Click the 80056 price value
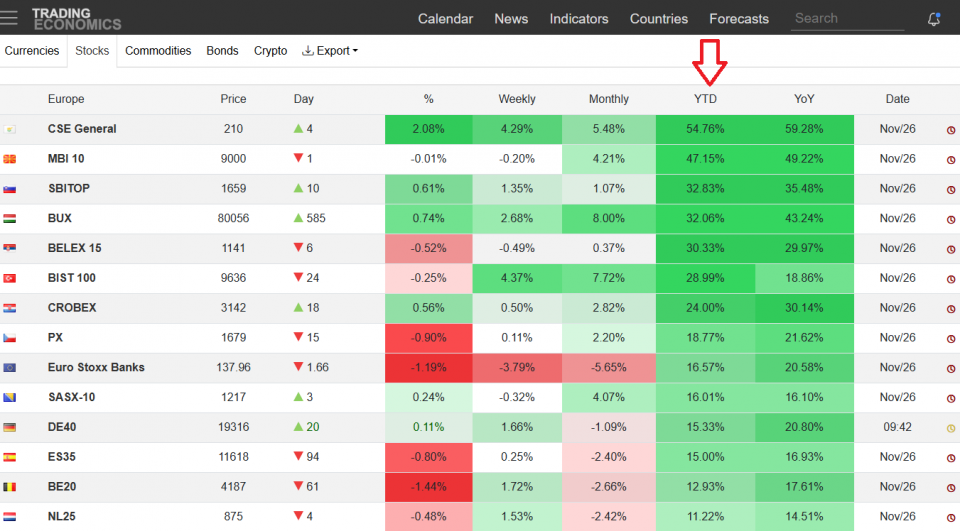This screenshot has width=960, height=531. click(x=233, y=218)
